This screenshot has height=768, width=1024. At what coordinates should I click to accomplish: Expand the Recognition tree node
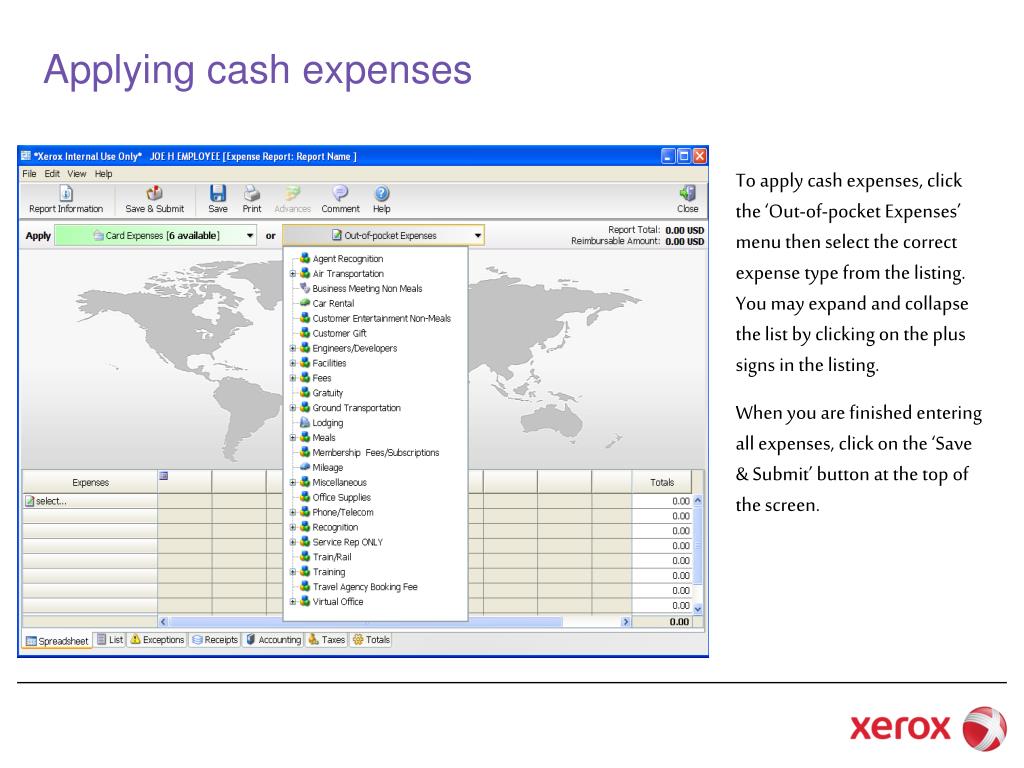pos(293,528)
